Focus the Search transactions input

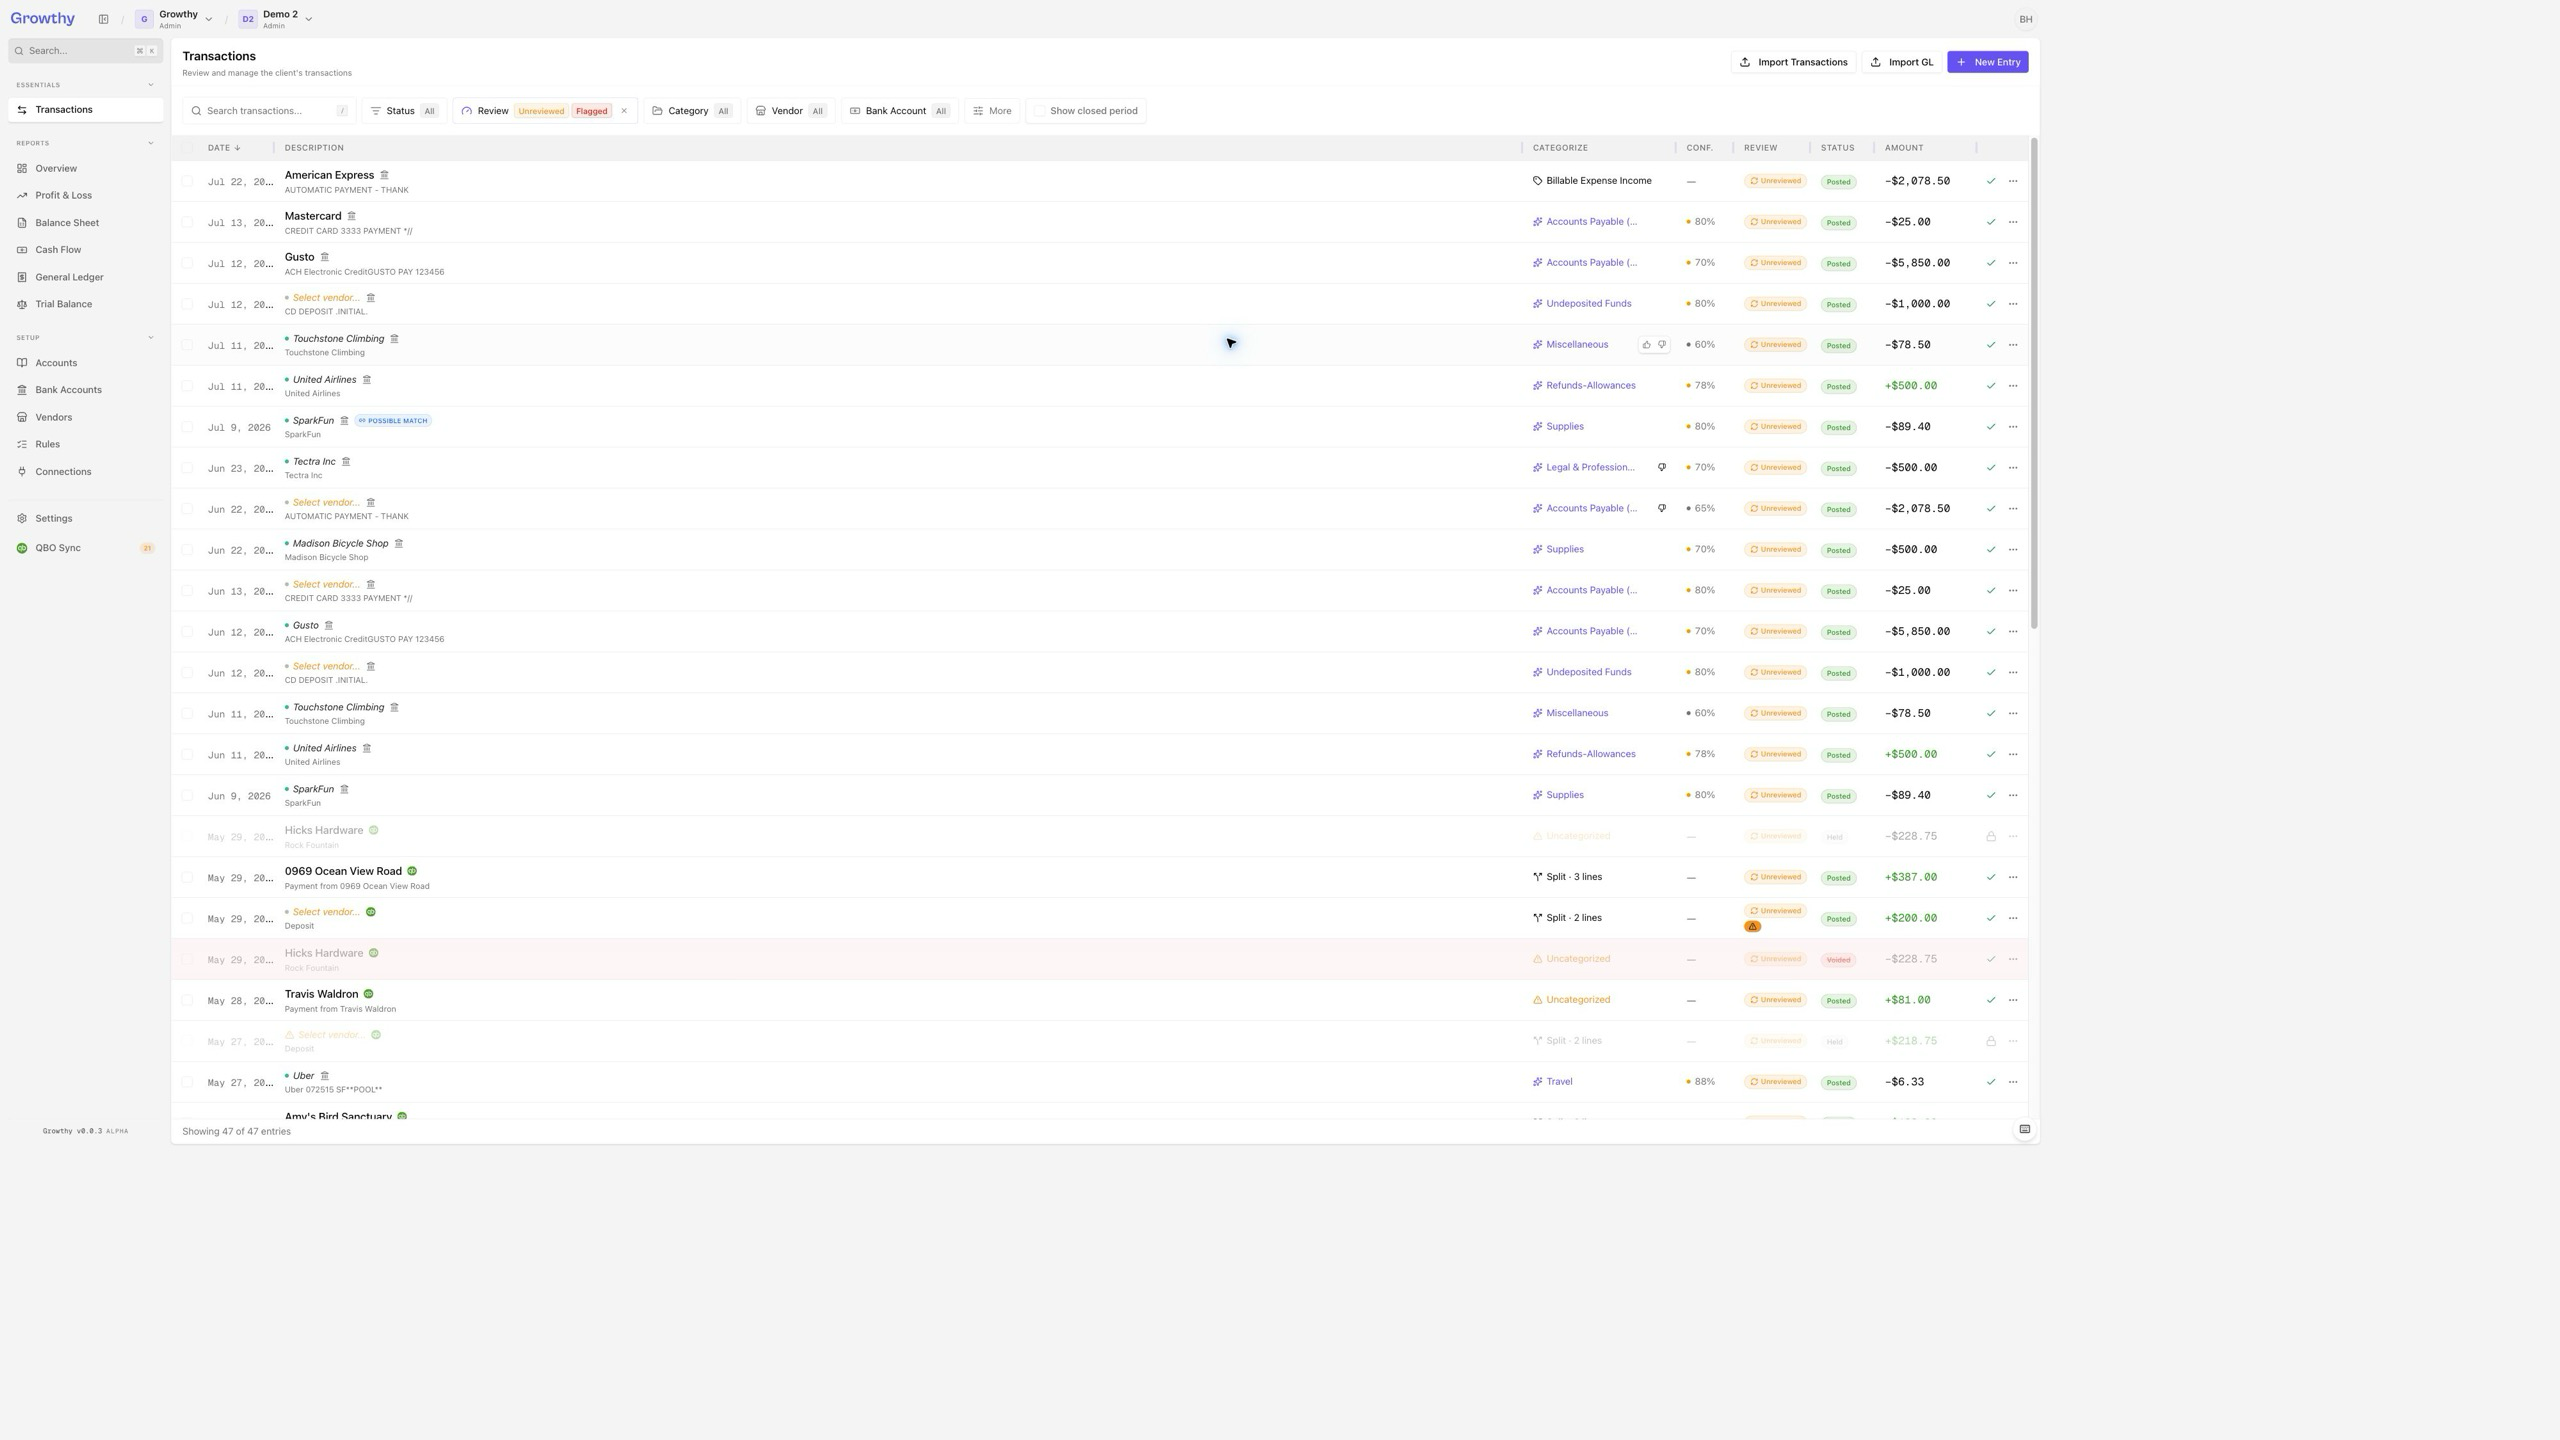[x=268, y=111]
